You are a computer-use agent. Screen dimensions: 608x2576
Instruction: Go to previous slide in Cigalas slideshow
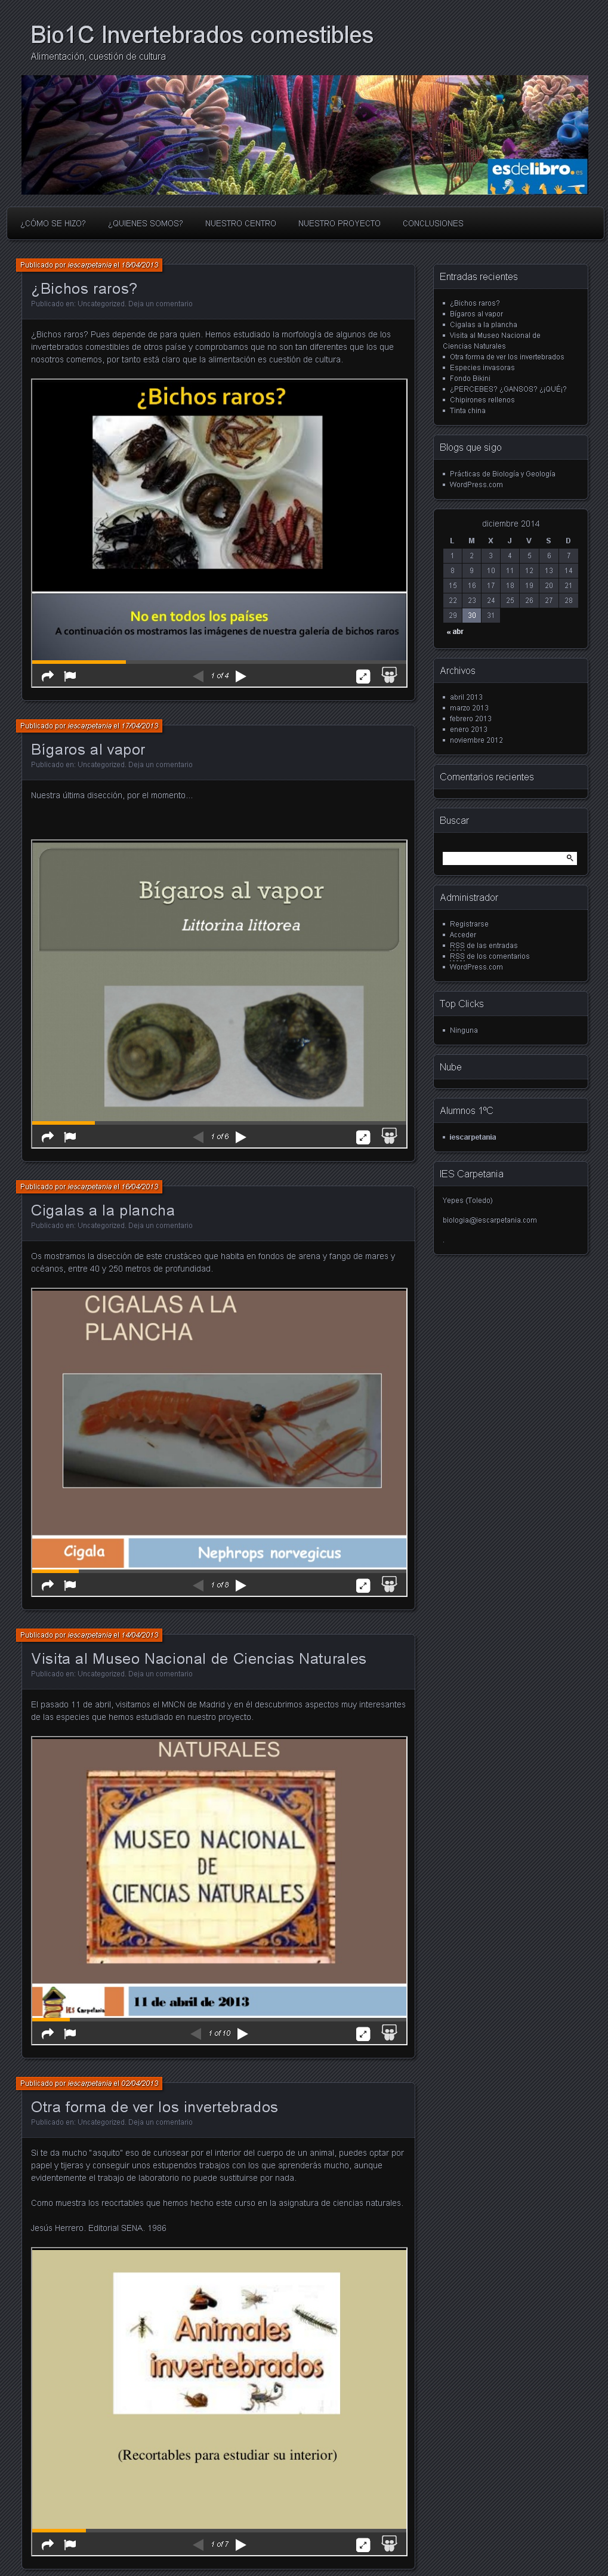(x=198, y=1585)
